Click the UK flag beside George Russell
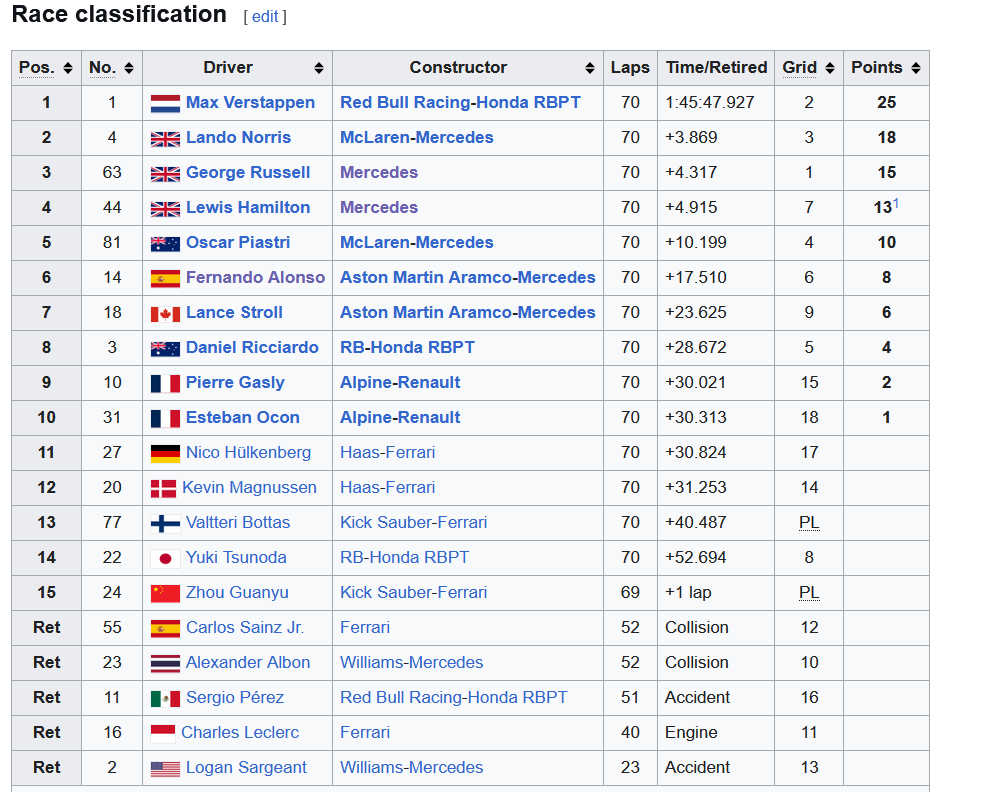The width and height of the screenshot is (1000, 792). [x=165, y=173]
